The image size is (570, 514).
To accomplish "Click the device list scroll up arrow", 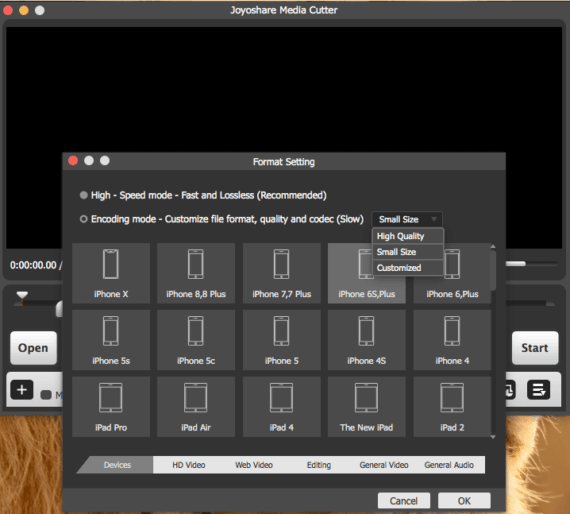I will [x=493, y=247].
